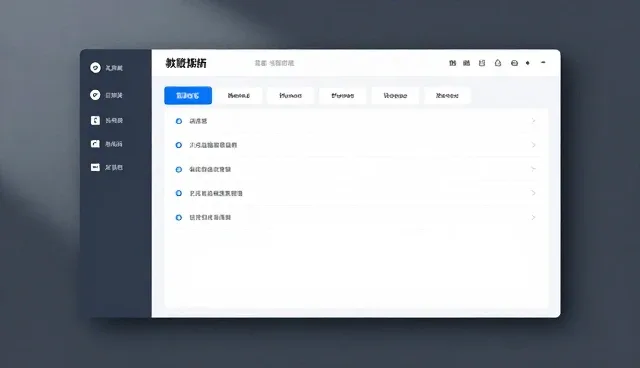Switch to the third tab in the tab row
640x368 pixels.
290,95
